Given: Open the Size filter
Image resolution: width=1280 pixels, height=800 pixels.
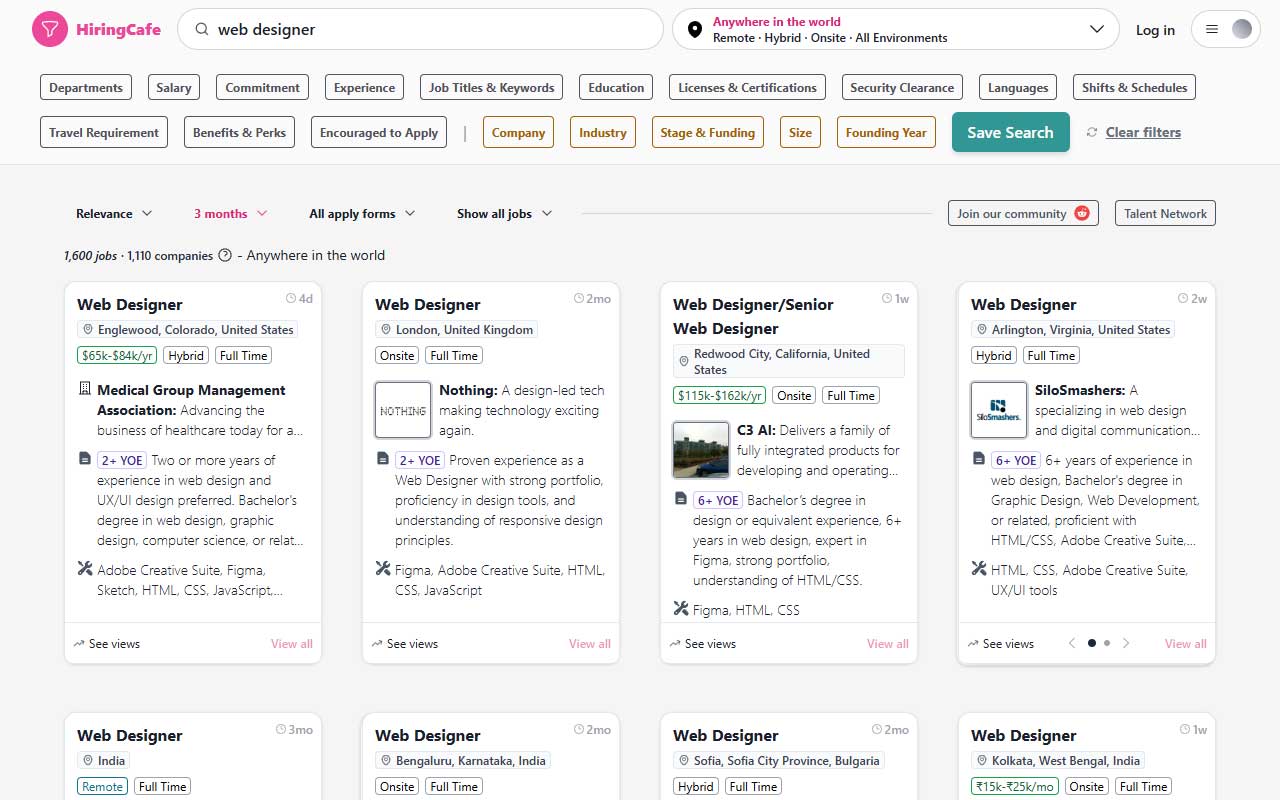Looking at the screenshot, I should pos(800,132).
